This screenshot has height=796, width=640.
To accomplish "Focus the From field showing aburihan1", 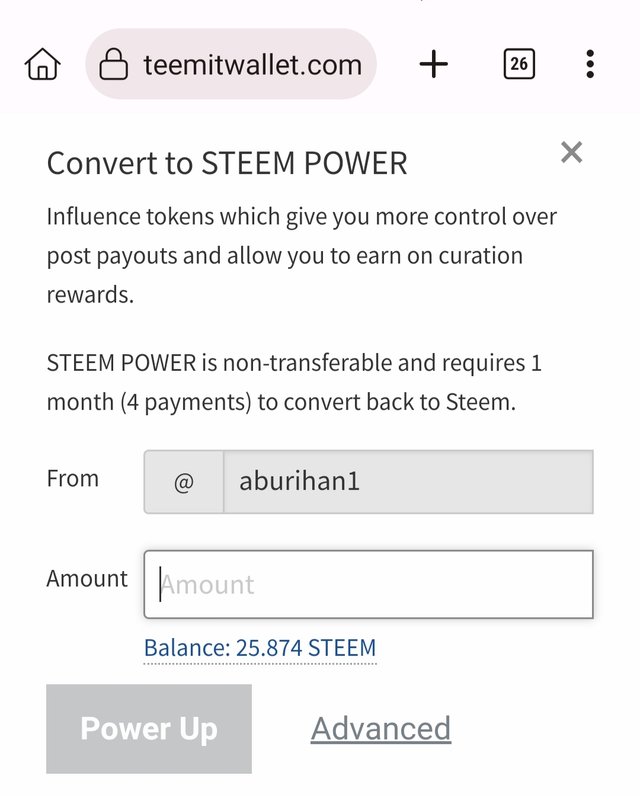I will coord(407,482).
